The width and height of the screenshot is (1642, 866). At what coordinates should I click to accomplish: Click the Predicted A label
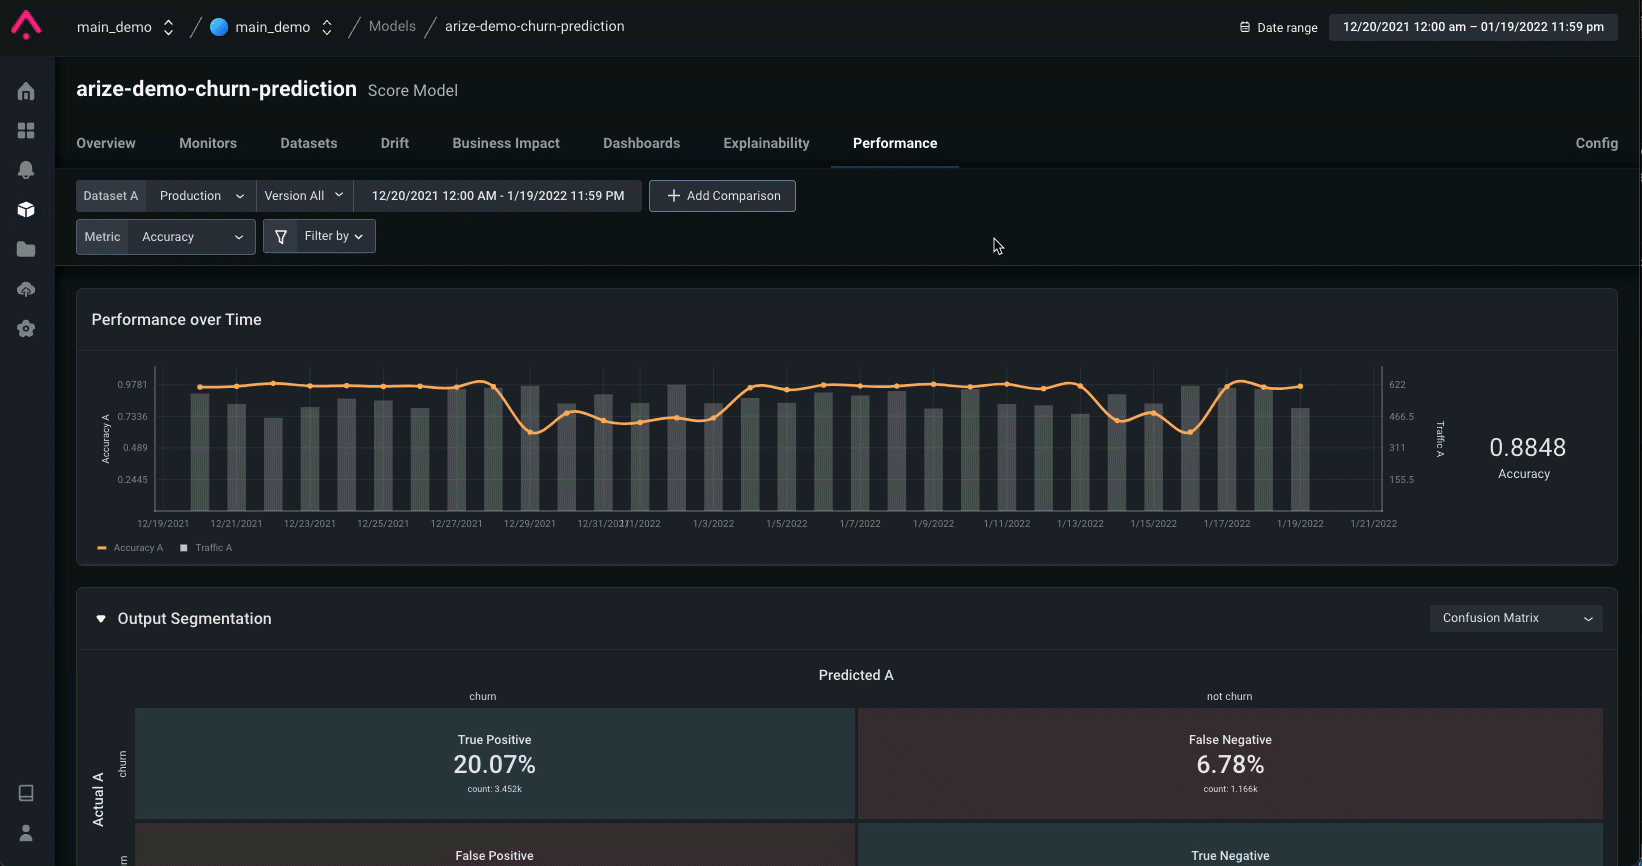[x=856, y=675]
